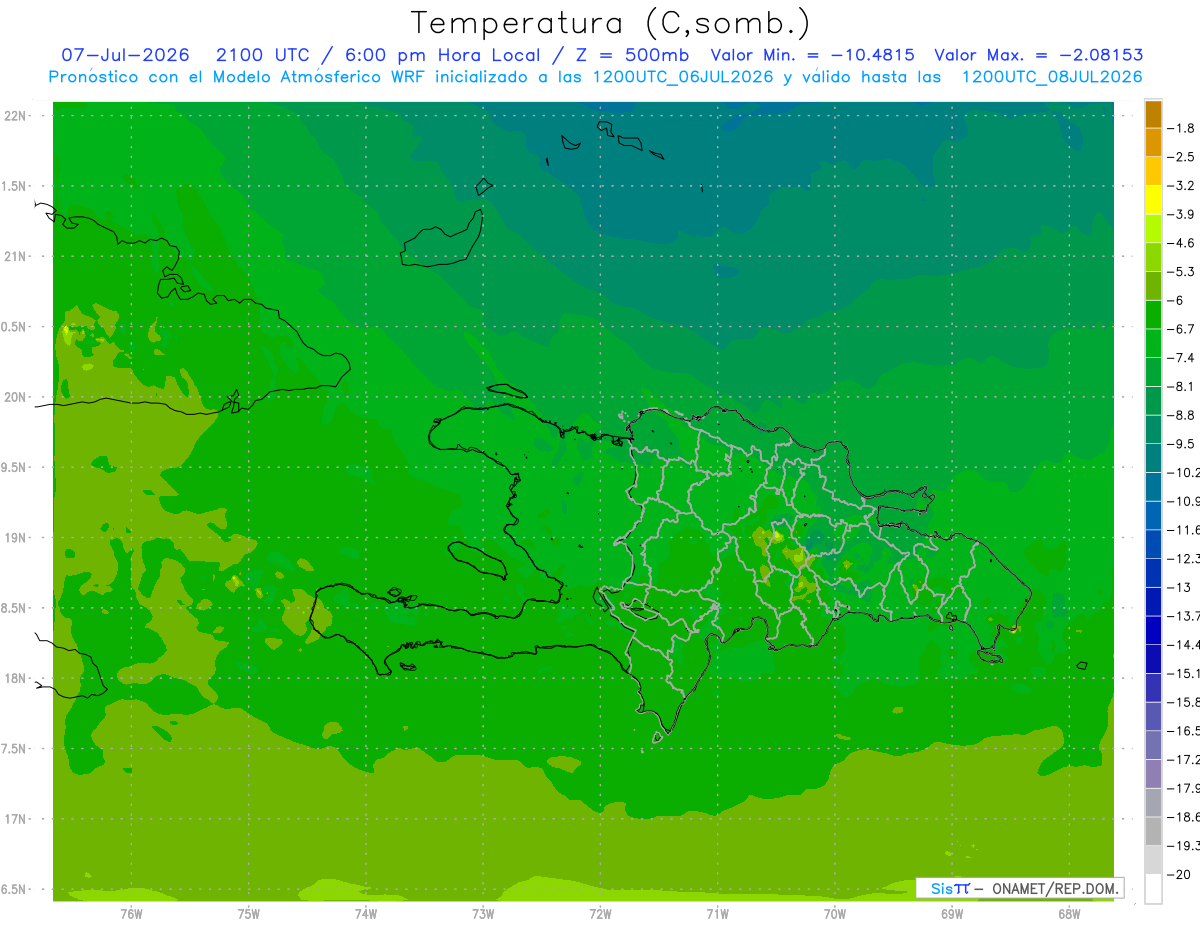Click the '-8.8' colorbar label
This screenshot has height=927, width=1200.
[1182, 415]
